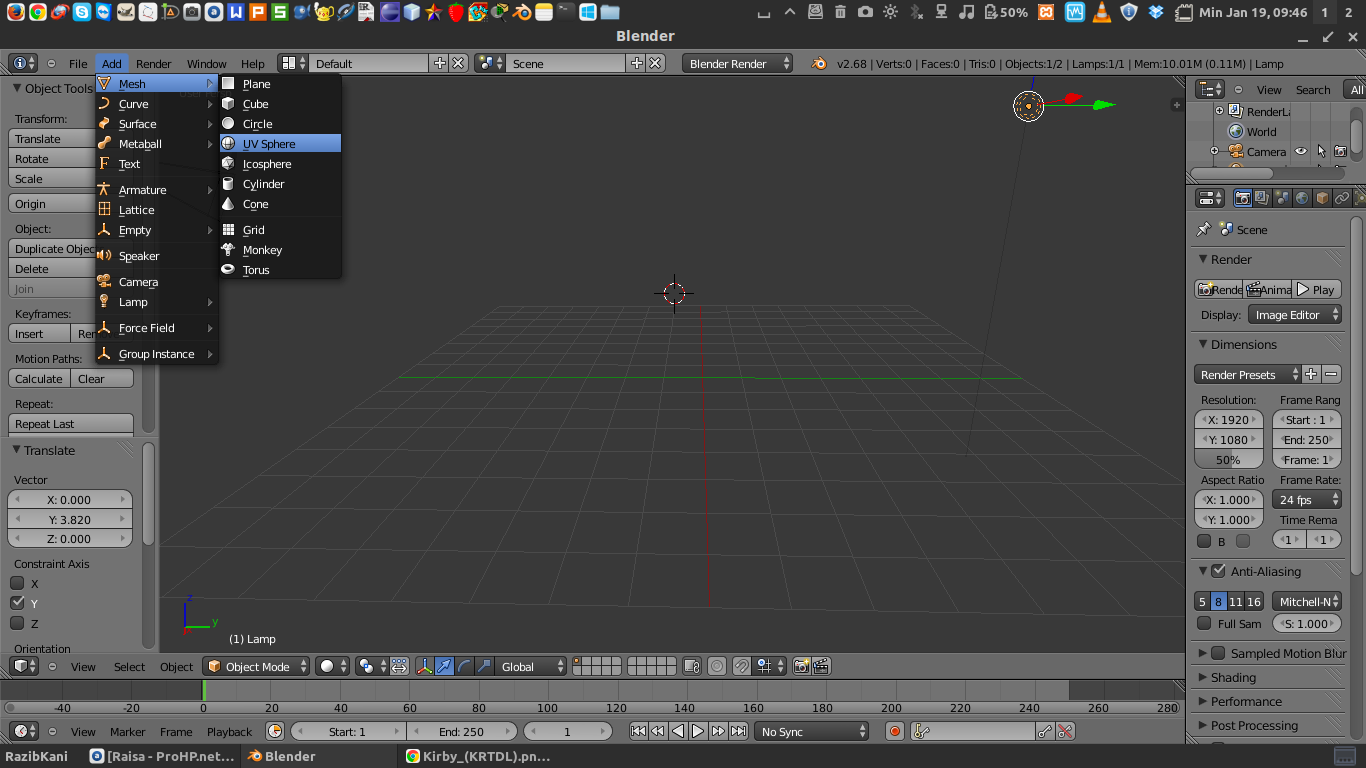Click the use preview range clock icon
The width and height of the screenshot is (1366, 768).
[x=275, y=731]
